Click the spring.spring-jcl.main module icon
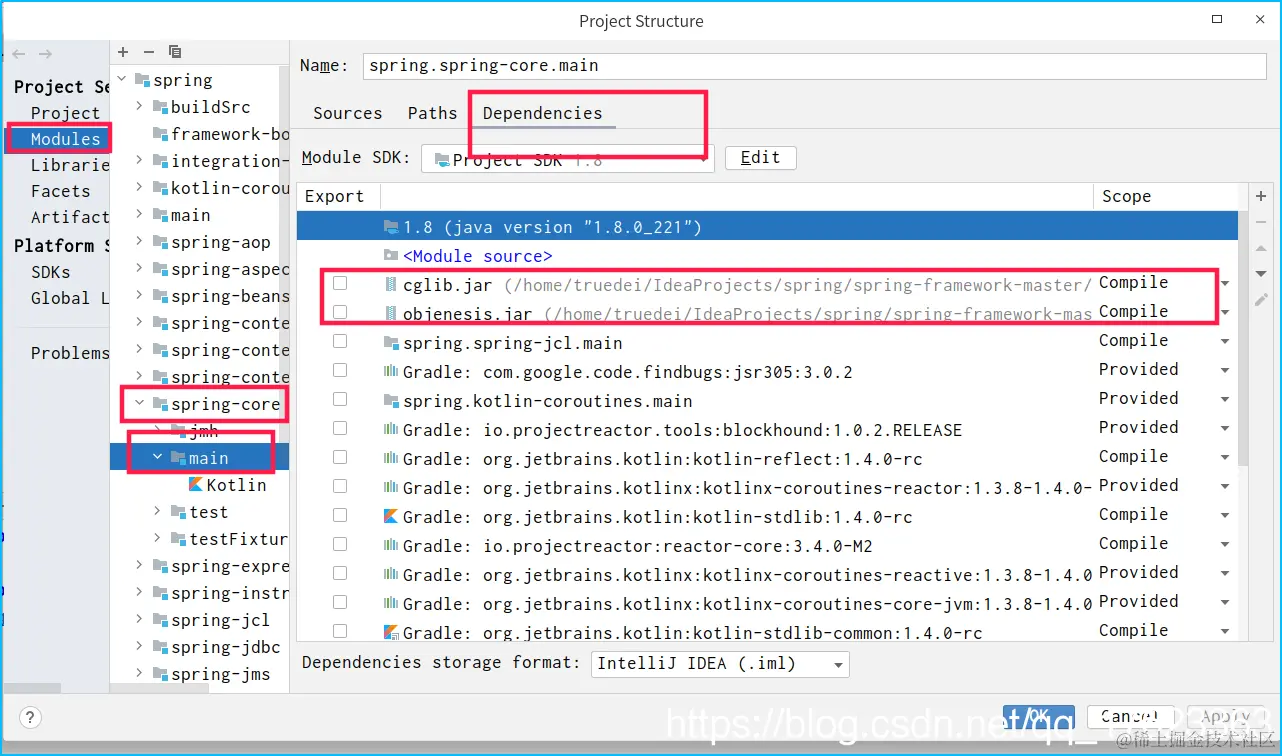This screenshot has height=756, width=1282. [391, 343]
